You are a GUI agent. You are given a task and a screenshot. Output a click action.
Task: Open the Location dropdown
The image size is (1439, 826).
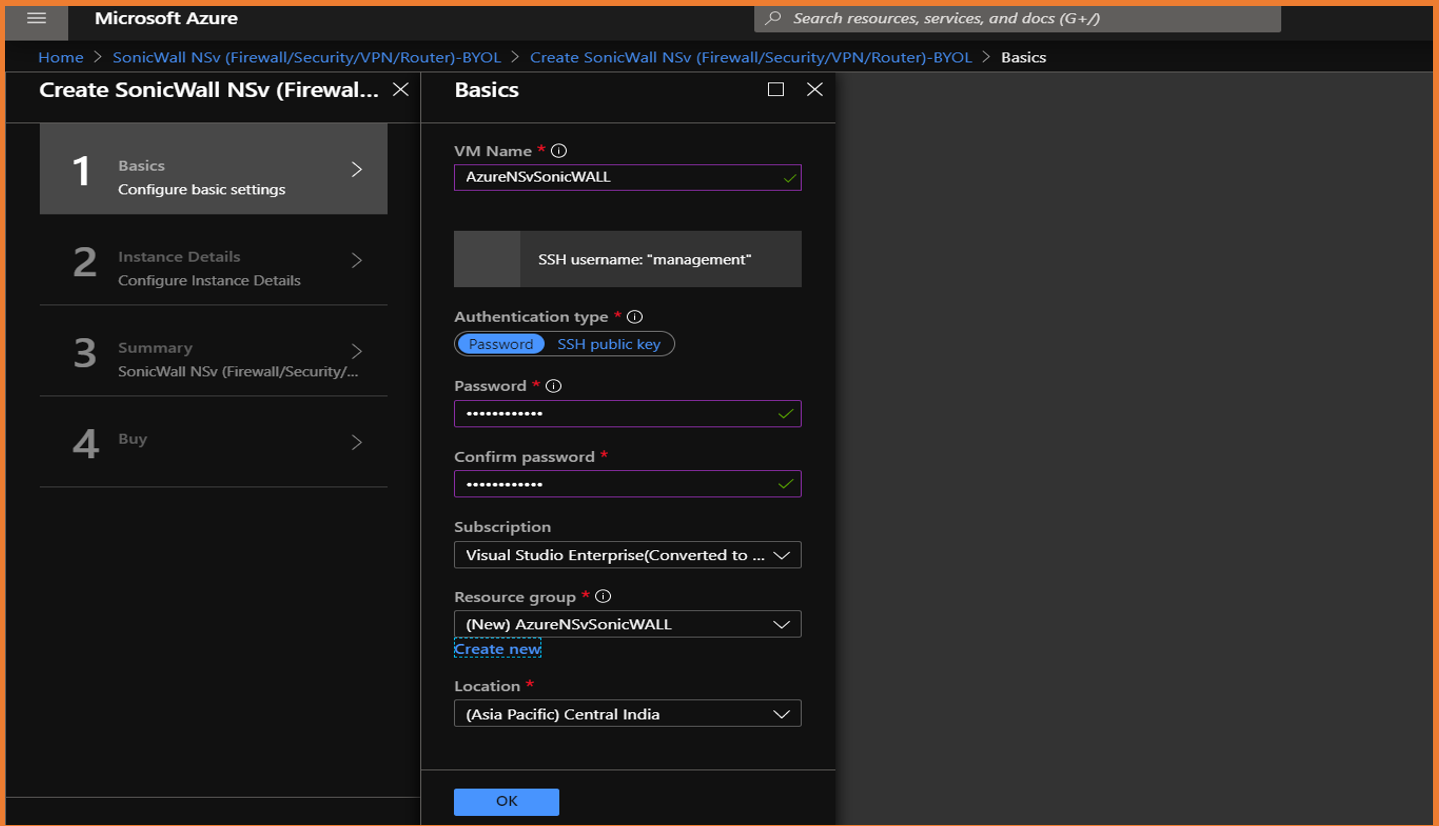click(627, 714)
